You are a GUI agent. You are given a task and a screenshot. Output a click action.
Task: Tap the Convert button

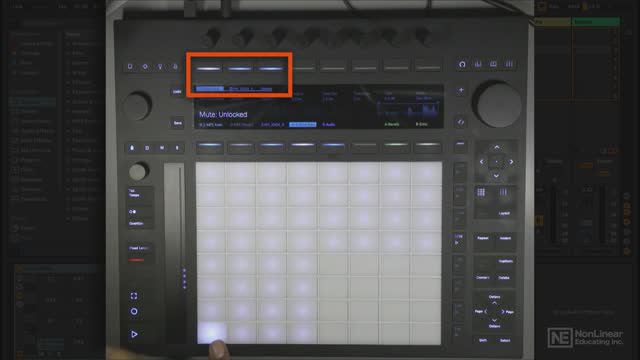pos(483,278)
